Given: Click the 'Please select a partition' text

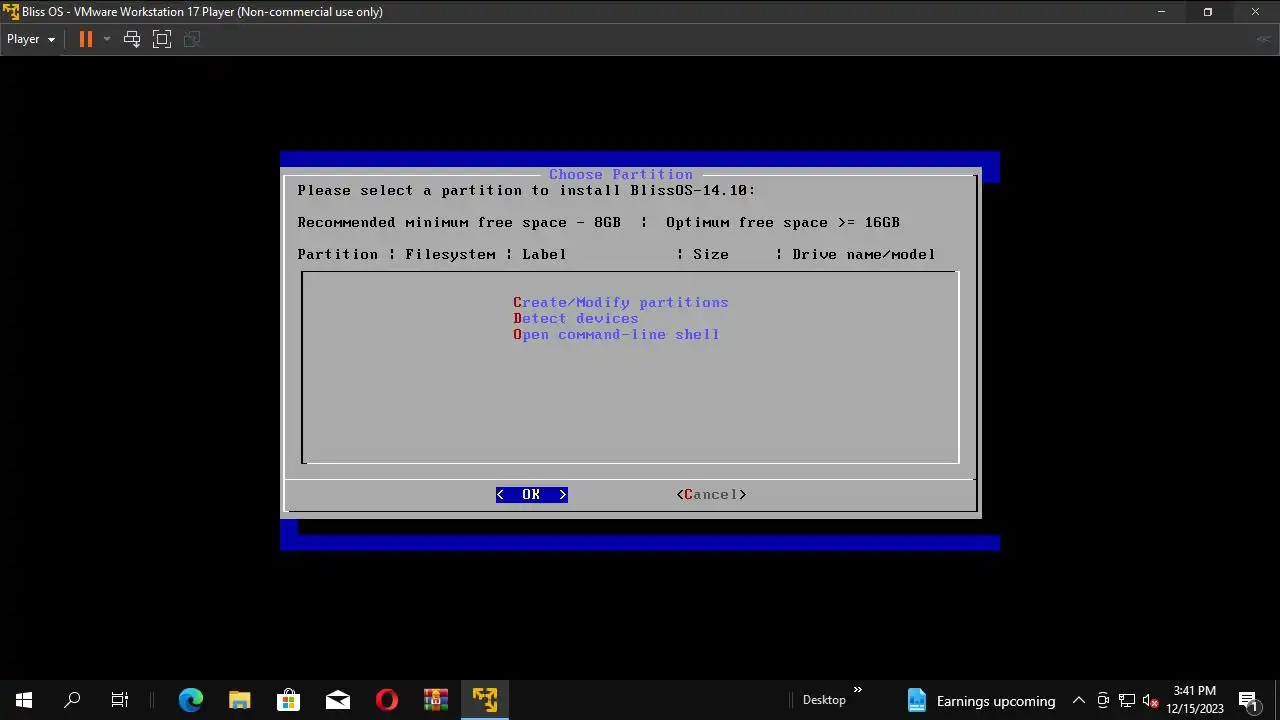Looking at the screenshot, I should click(x=526, y=190).
